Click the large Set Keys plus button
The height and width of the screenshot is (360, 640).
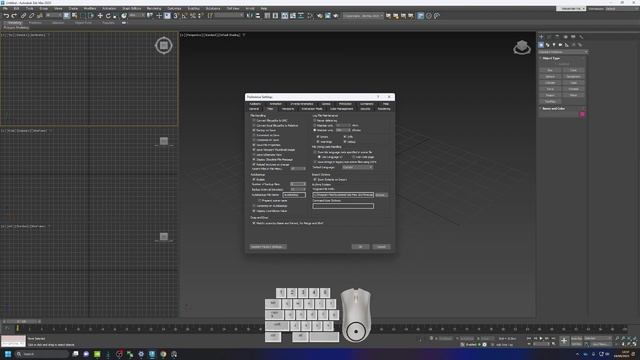coord(564,341)
